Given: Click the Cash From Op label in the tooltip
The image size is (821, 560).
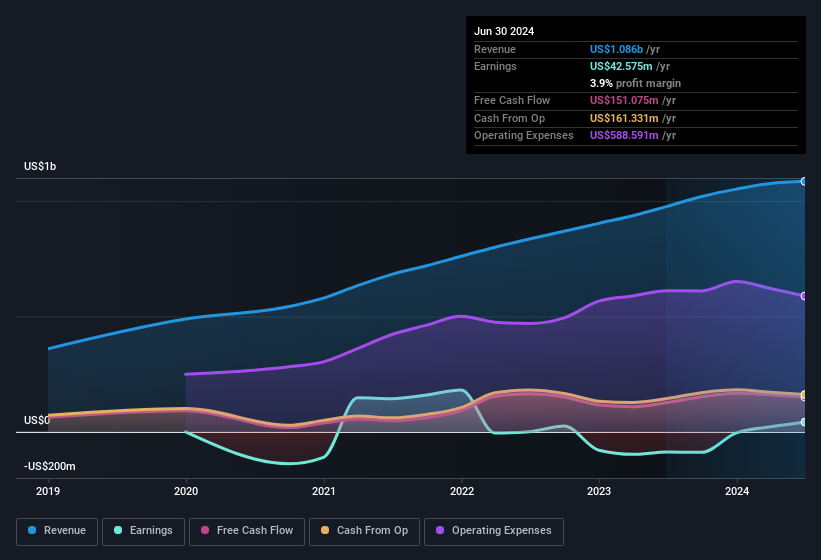Looking at the screenshot, I should click(509, 118).
